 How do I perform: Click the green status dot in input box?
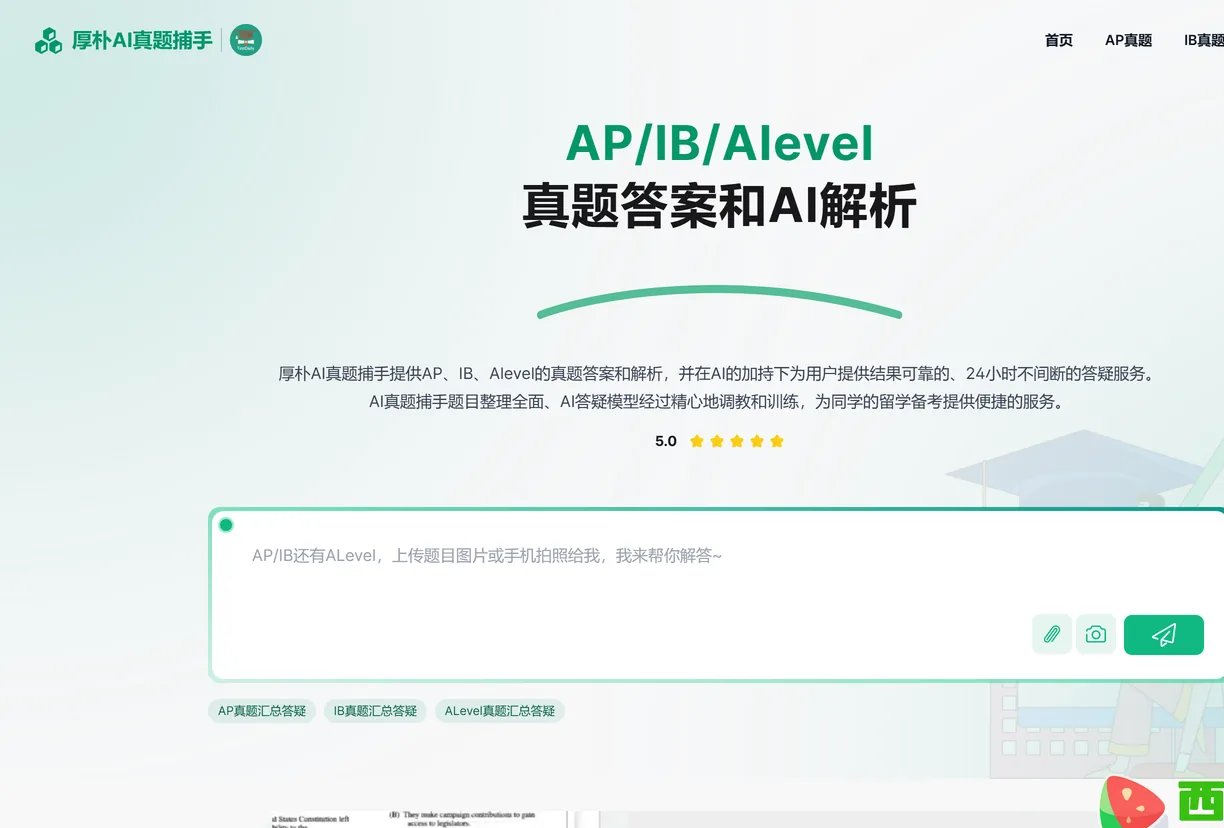226,525
